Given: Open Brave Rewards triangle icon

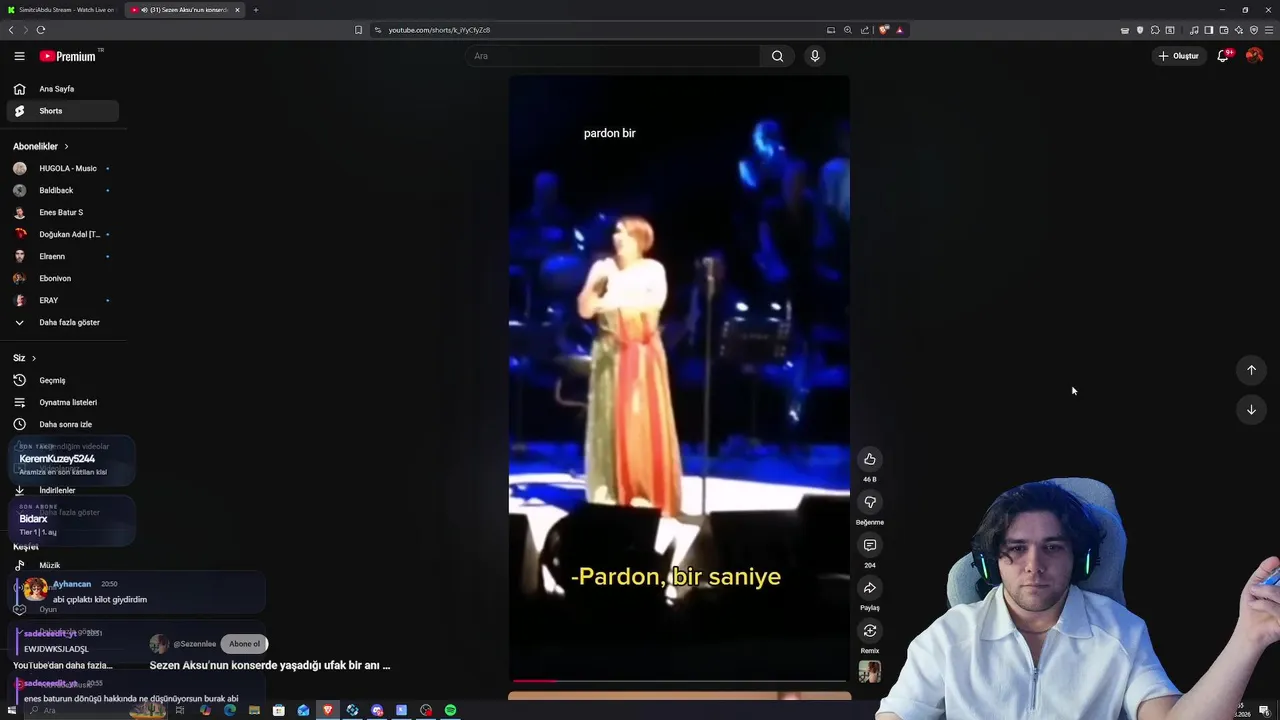Looking at the screenshot, I should point(899,30).
